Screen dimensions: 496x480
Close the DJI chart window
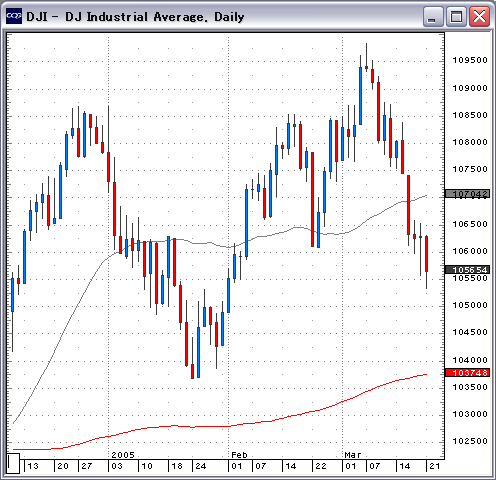(480, 16)
